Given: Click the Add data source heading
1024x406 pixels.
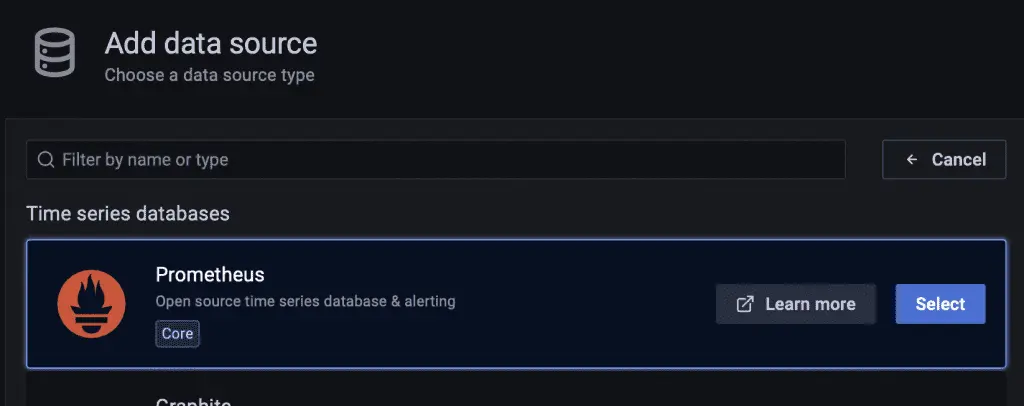Looking at the screenshot, I should (x=211, y=44).
